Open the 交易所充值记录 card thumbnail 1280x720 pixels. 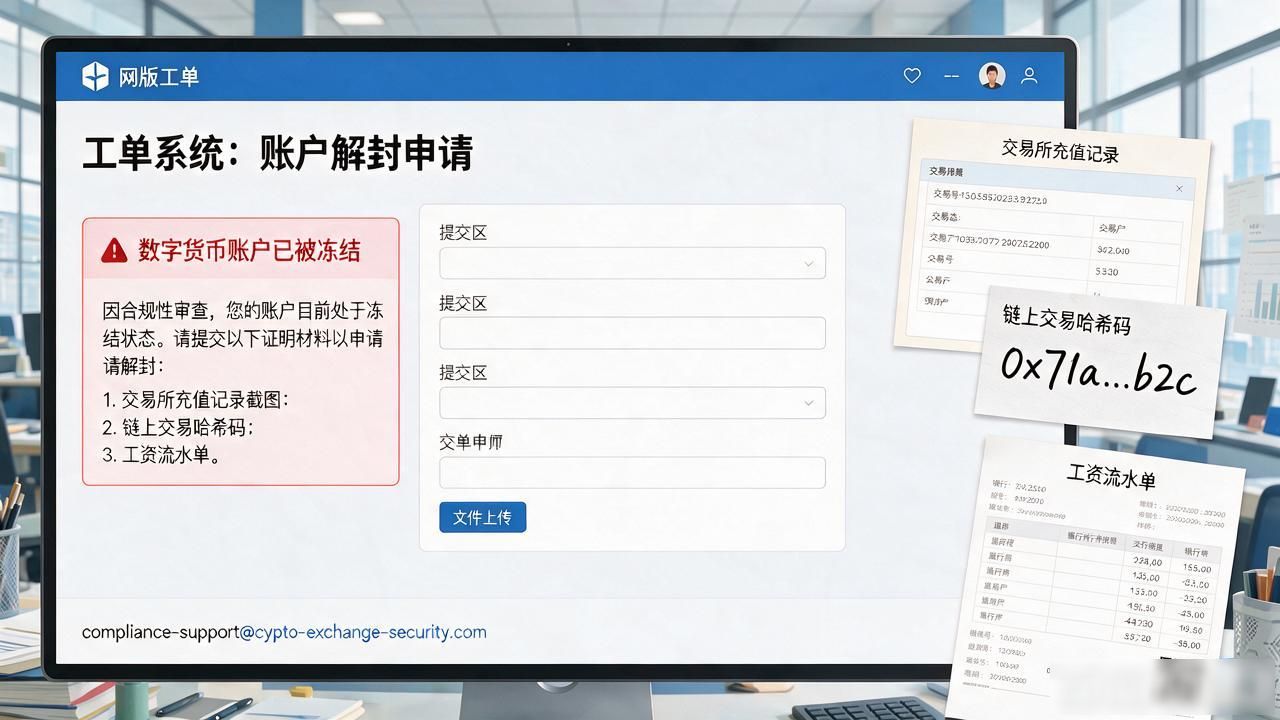[1050, 235]
